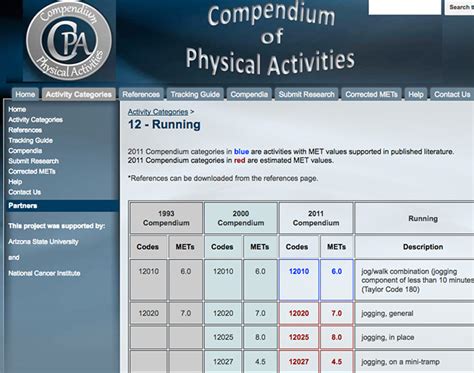
Task: Click the Help tab
Action: pos(416,94)
